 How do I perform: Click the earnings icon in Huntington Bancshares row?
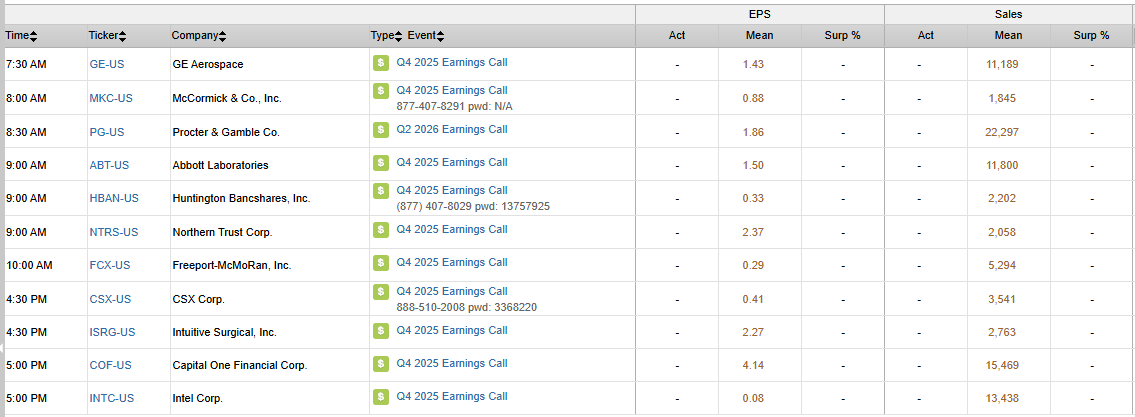[380, 191]
